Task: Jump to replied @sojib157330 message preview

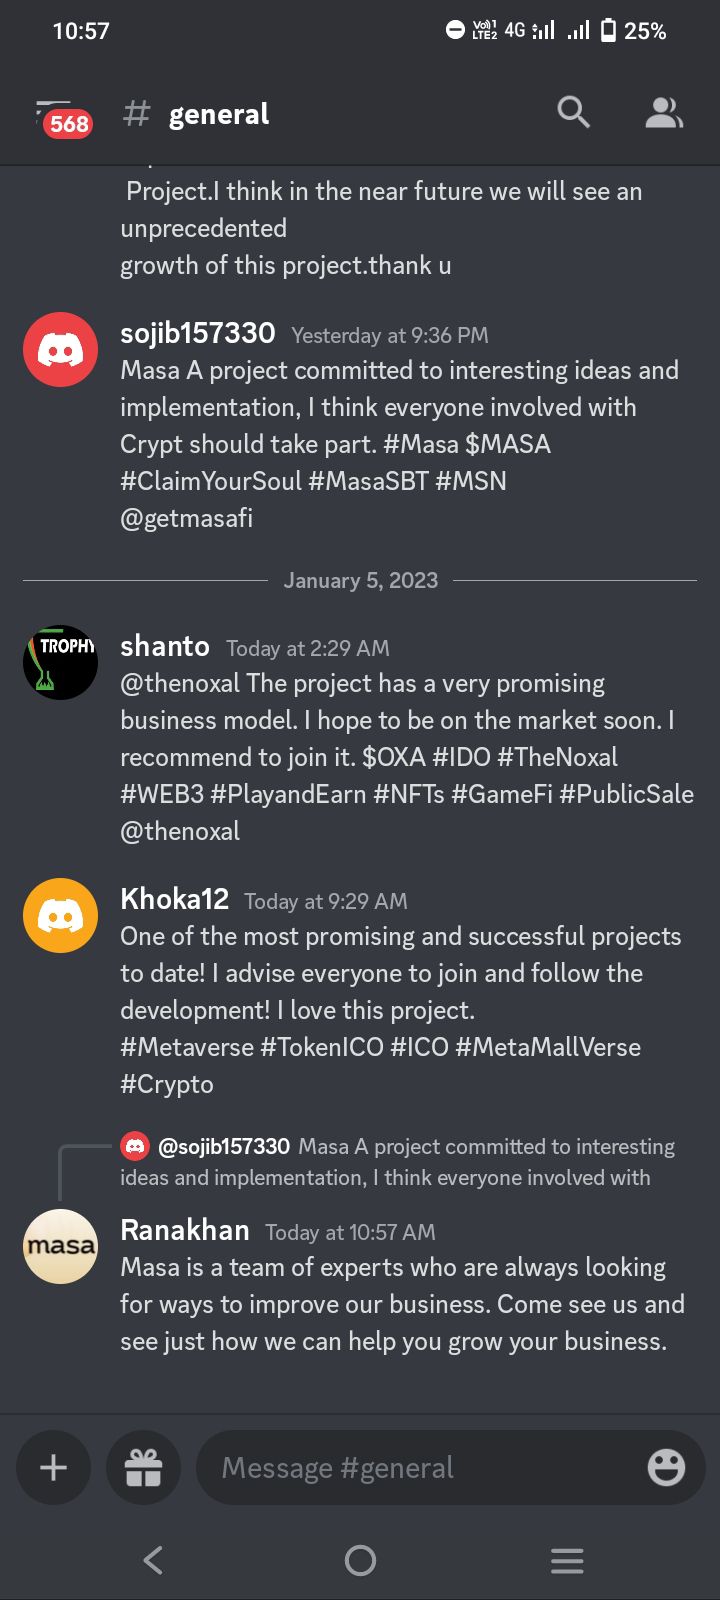Action: [x=400, y=1161]
